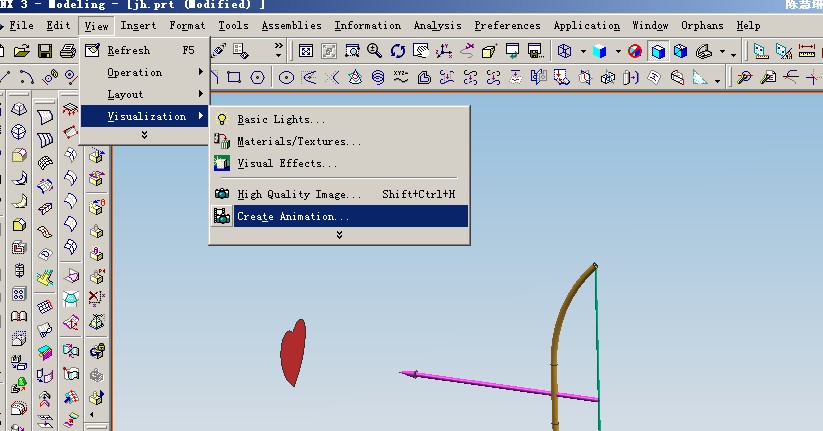
Task: Click the helix curve icon
Action: click(377, 77)
